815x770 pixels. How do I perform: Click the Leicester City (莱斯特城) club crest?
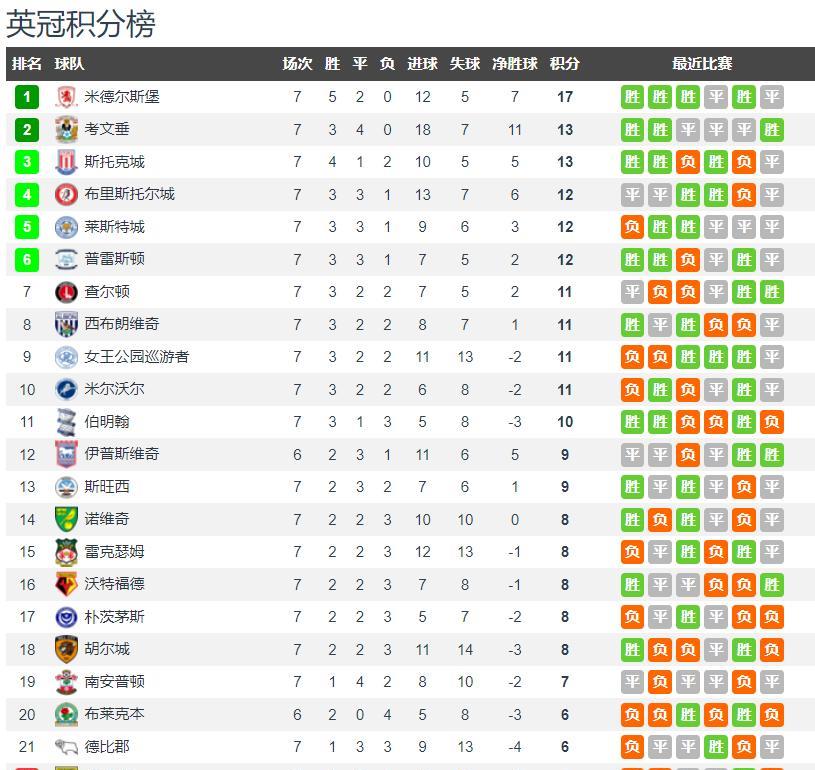click(x=66, y=227)
